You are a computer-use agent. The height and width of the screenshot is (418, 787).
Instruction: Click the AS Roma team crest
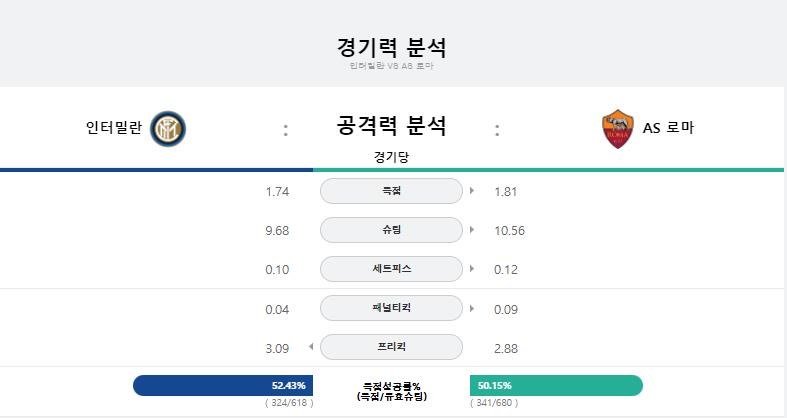click(617, 129)
